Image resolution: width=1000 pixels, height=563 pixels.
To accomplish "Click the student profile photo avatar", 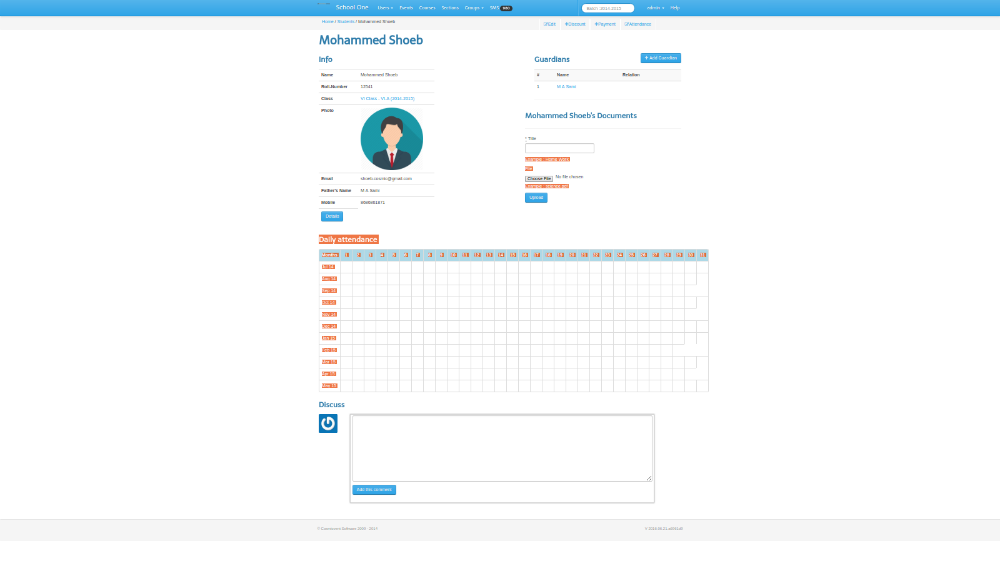I will click(x=392, y=138).
